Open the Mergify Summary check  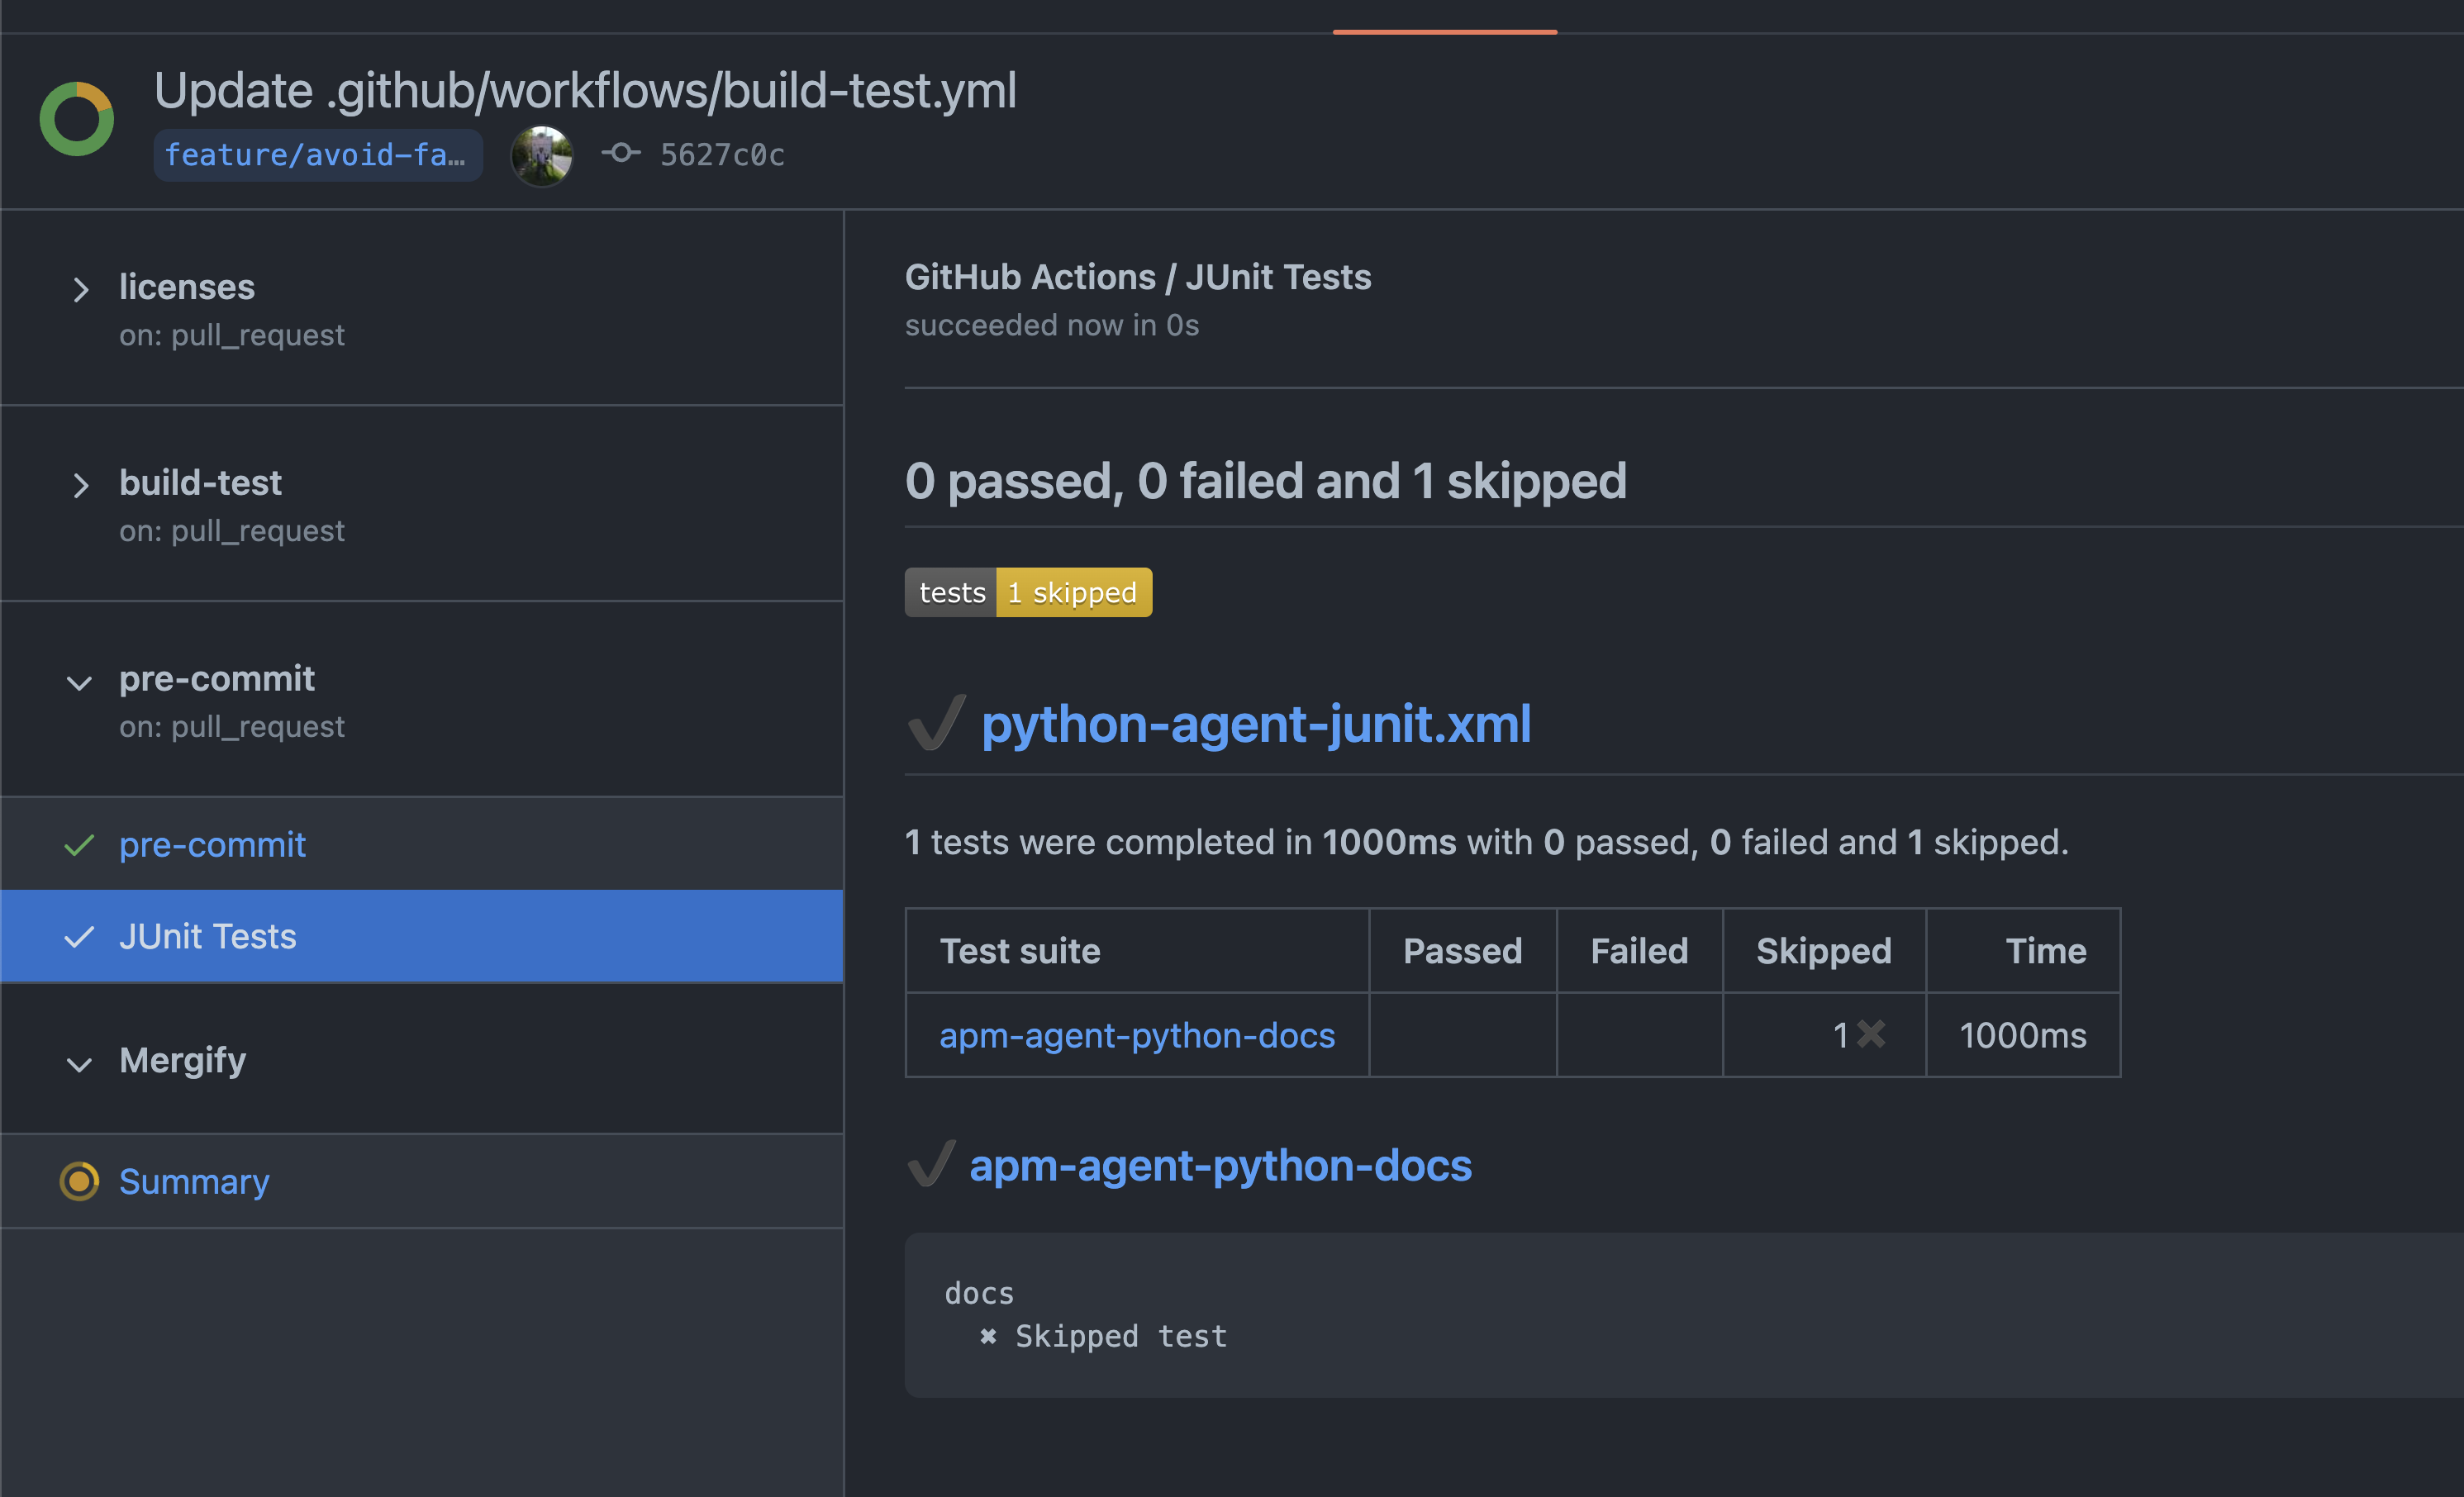pyautogui.click(x=194, y=1182)
